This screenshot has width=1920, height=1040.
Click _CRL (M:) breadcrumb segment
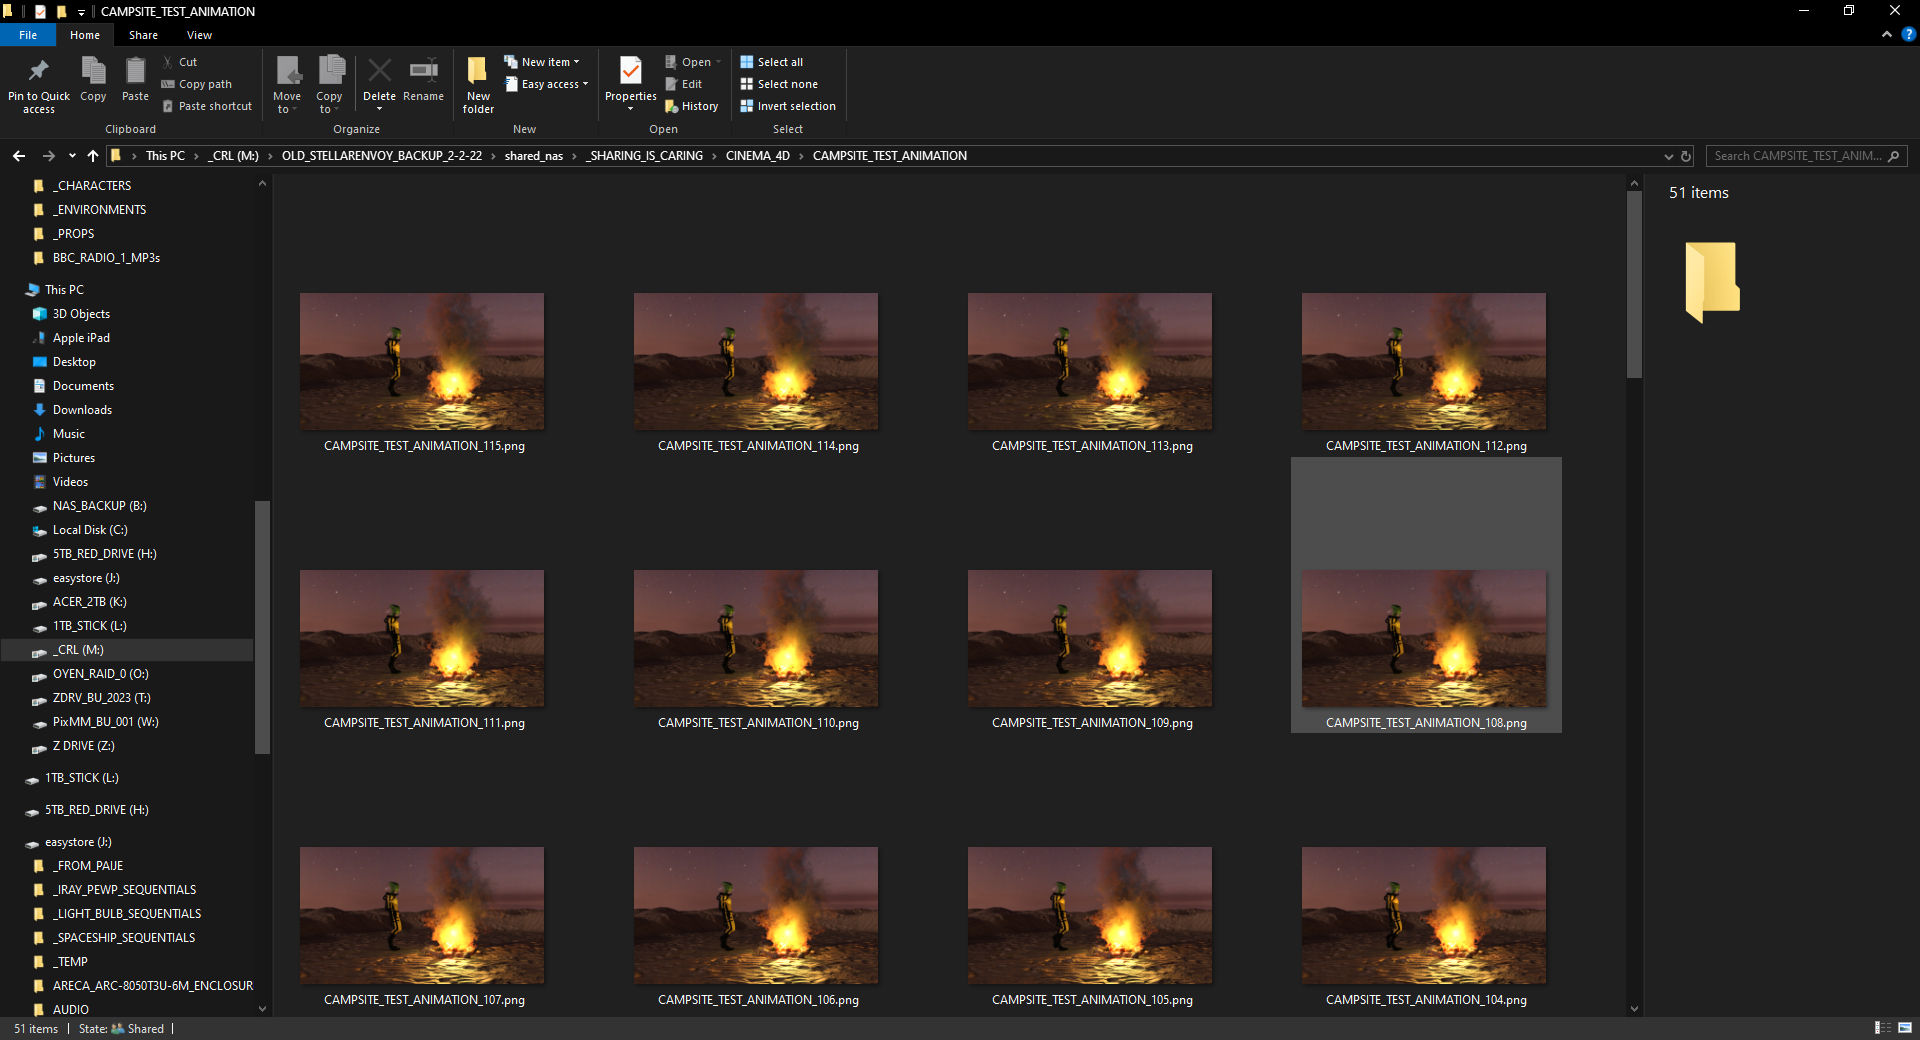coord(233,156)
